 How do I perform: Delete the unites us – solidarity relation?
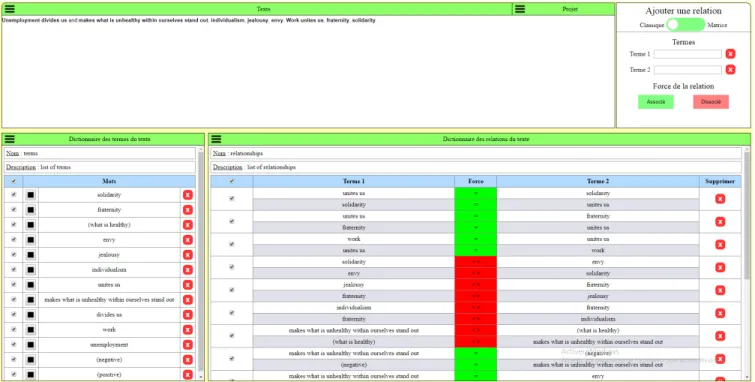pyautogui.click(x=720, y=199)
